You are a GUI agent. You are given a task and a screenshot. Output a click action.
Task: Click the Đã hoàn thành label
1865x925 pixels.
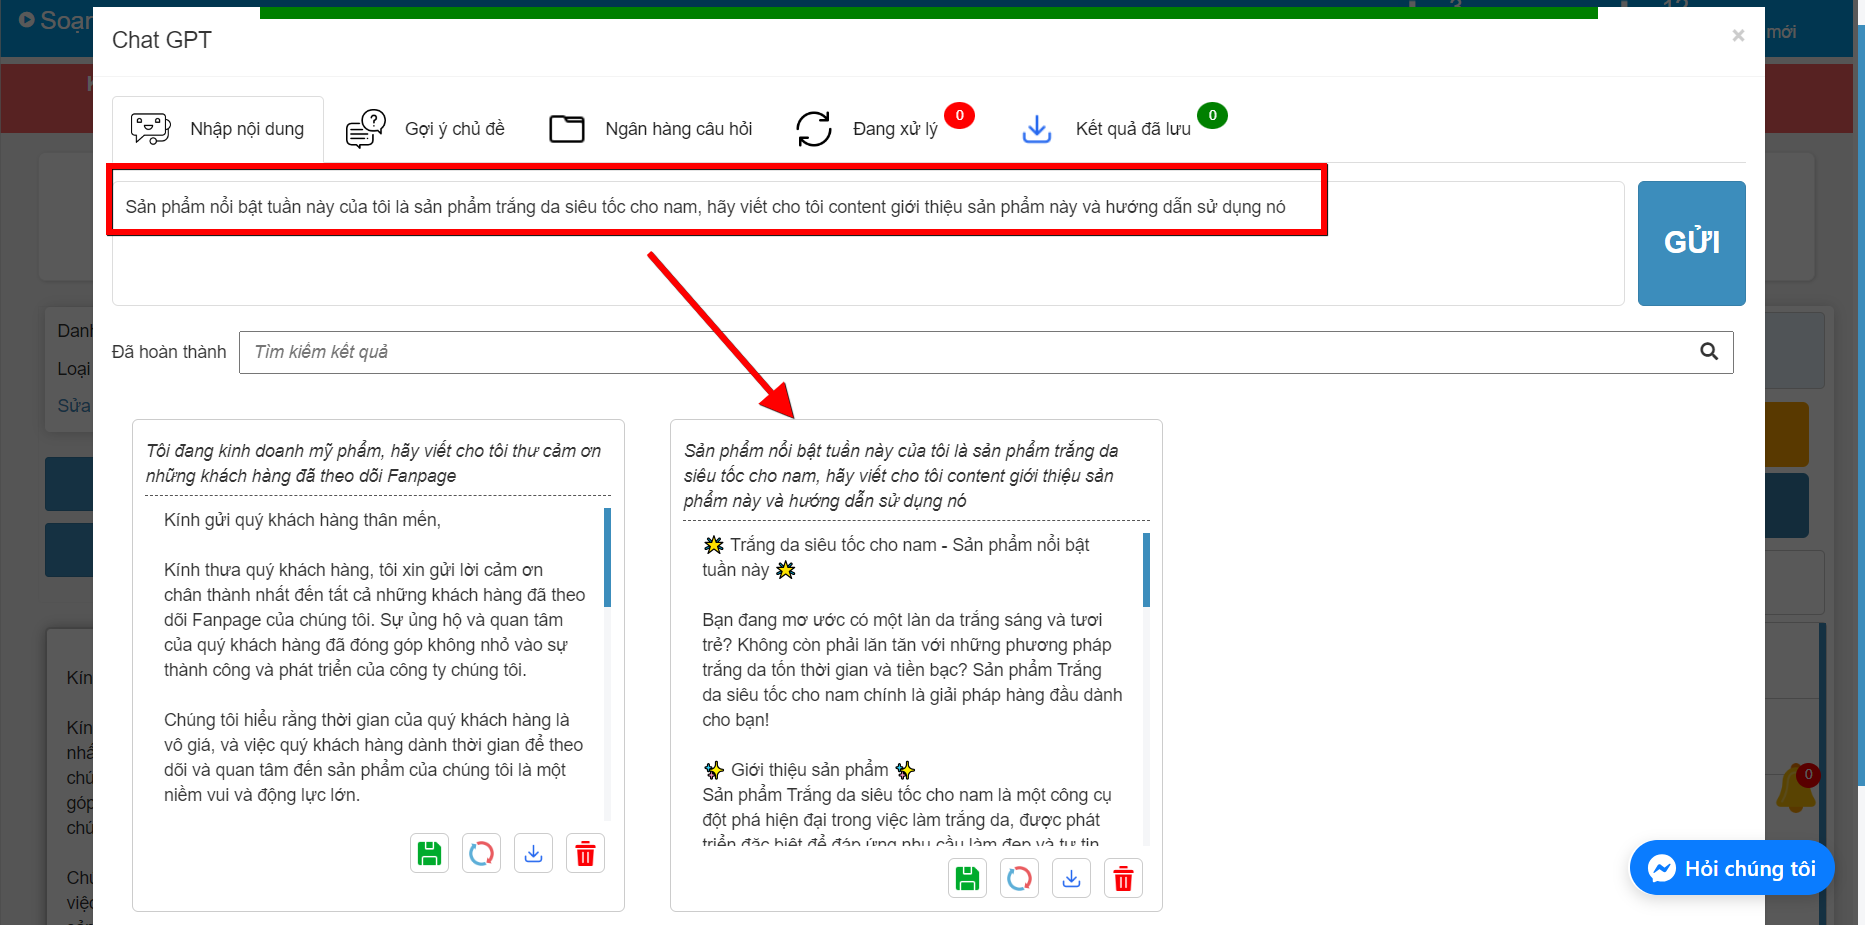tap(169, 352)
